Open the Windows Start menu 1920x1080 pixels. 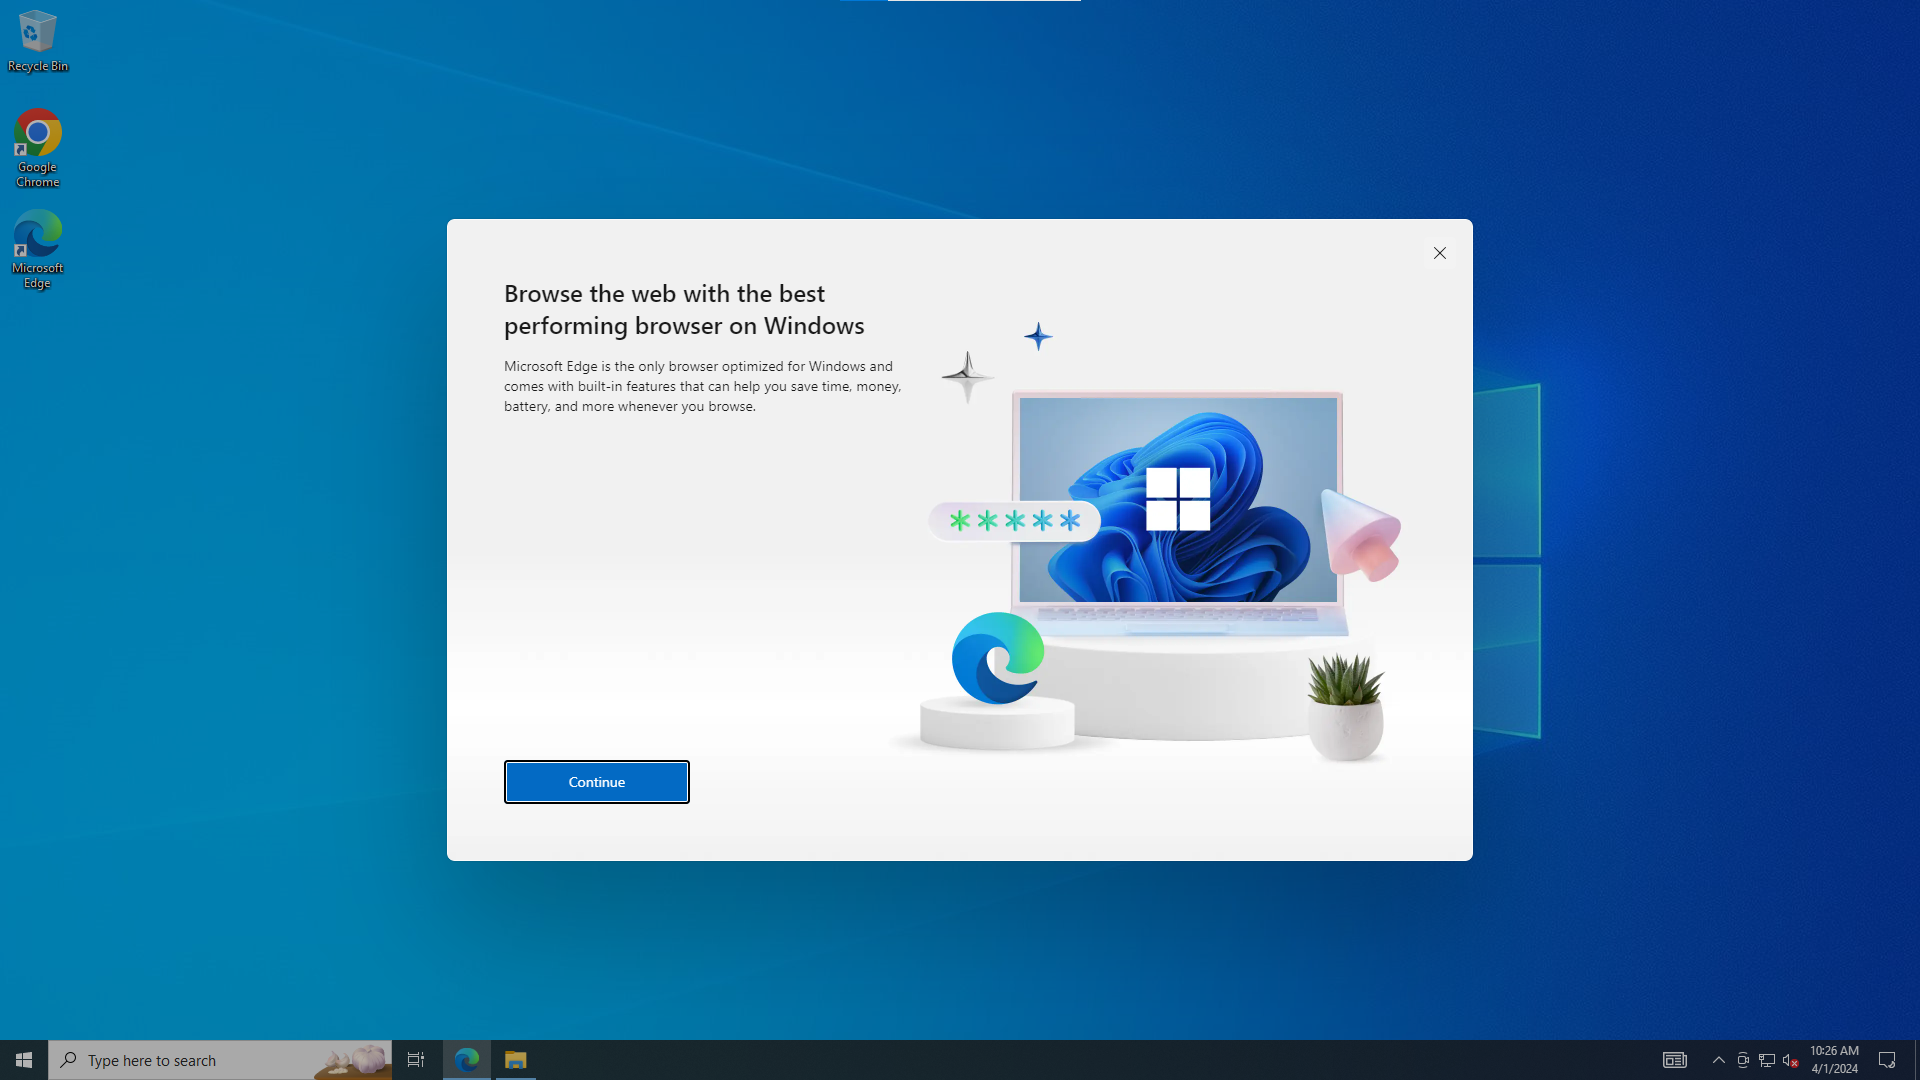tap(24, 1060)
